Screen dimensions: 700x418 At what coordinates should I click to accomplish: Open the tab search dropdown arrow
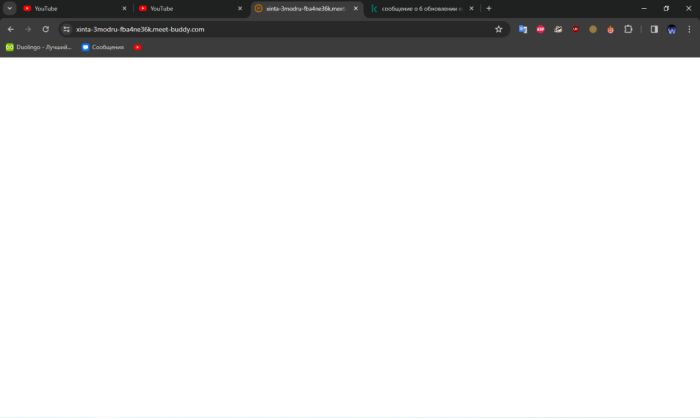tap(9, 8)
